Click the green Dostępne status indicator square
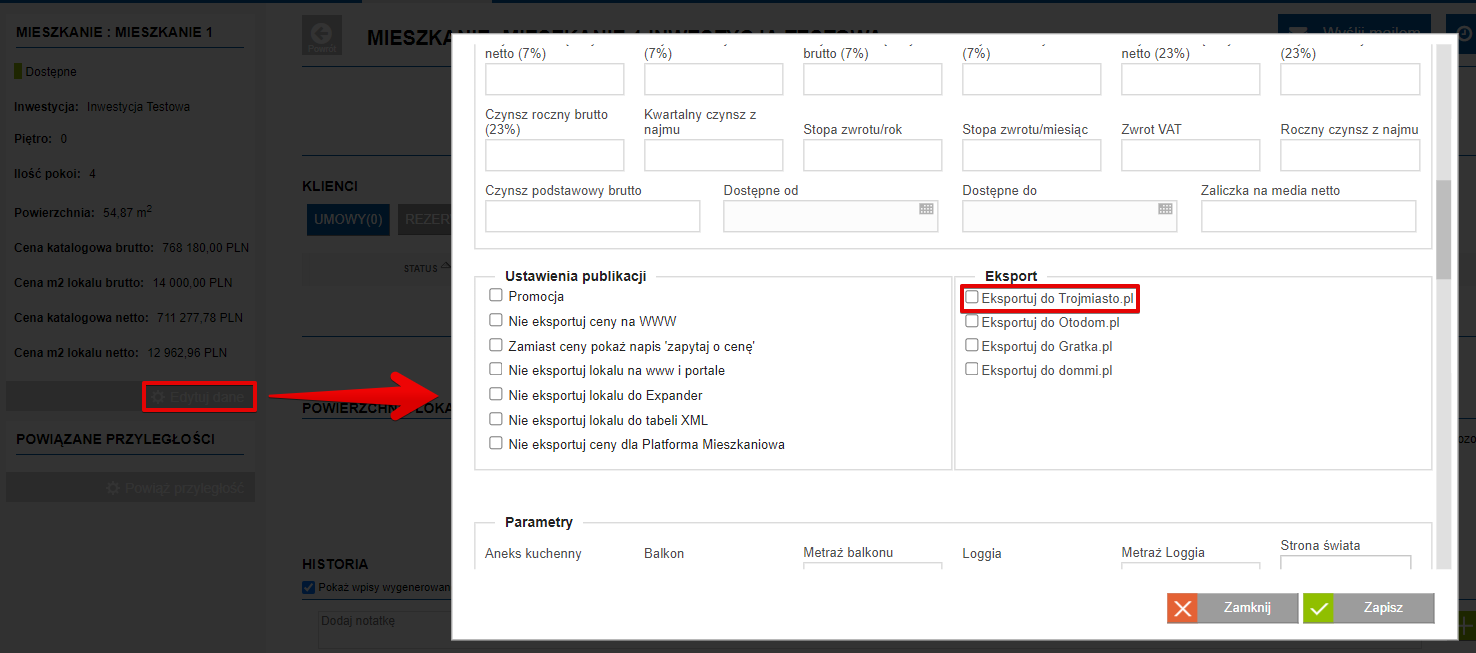Screen dimensions: 1476x653 (18, 72)
